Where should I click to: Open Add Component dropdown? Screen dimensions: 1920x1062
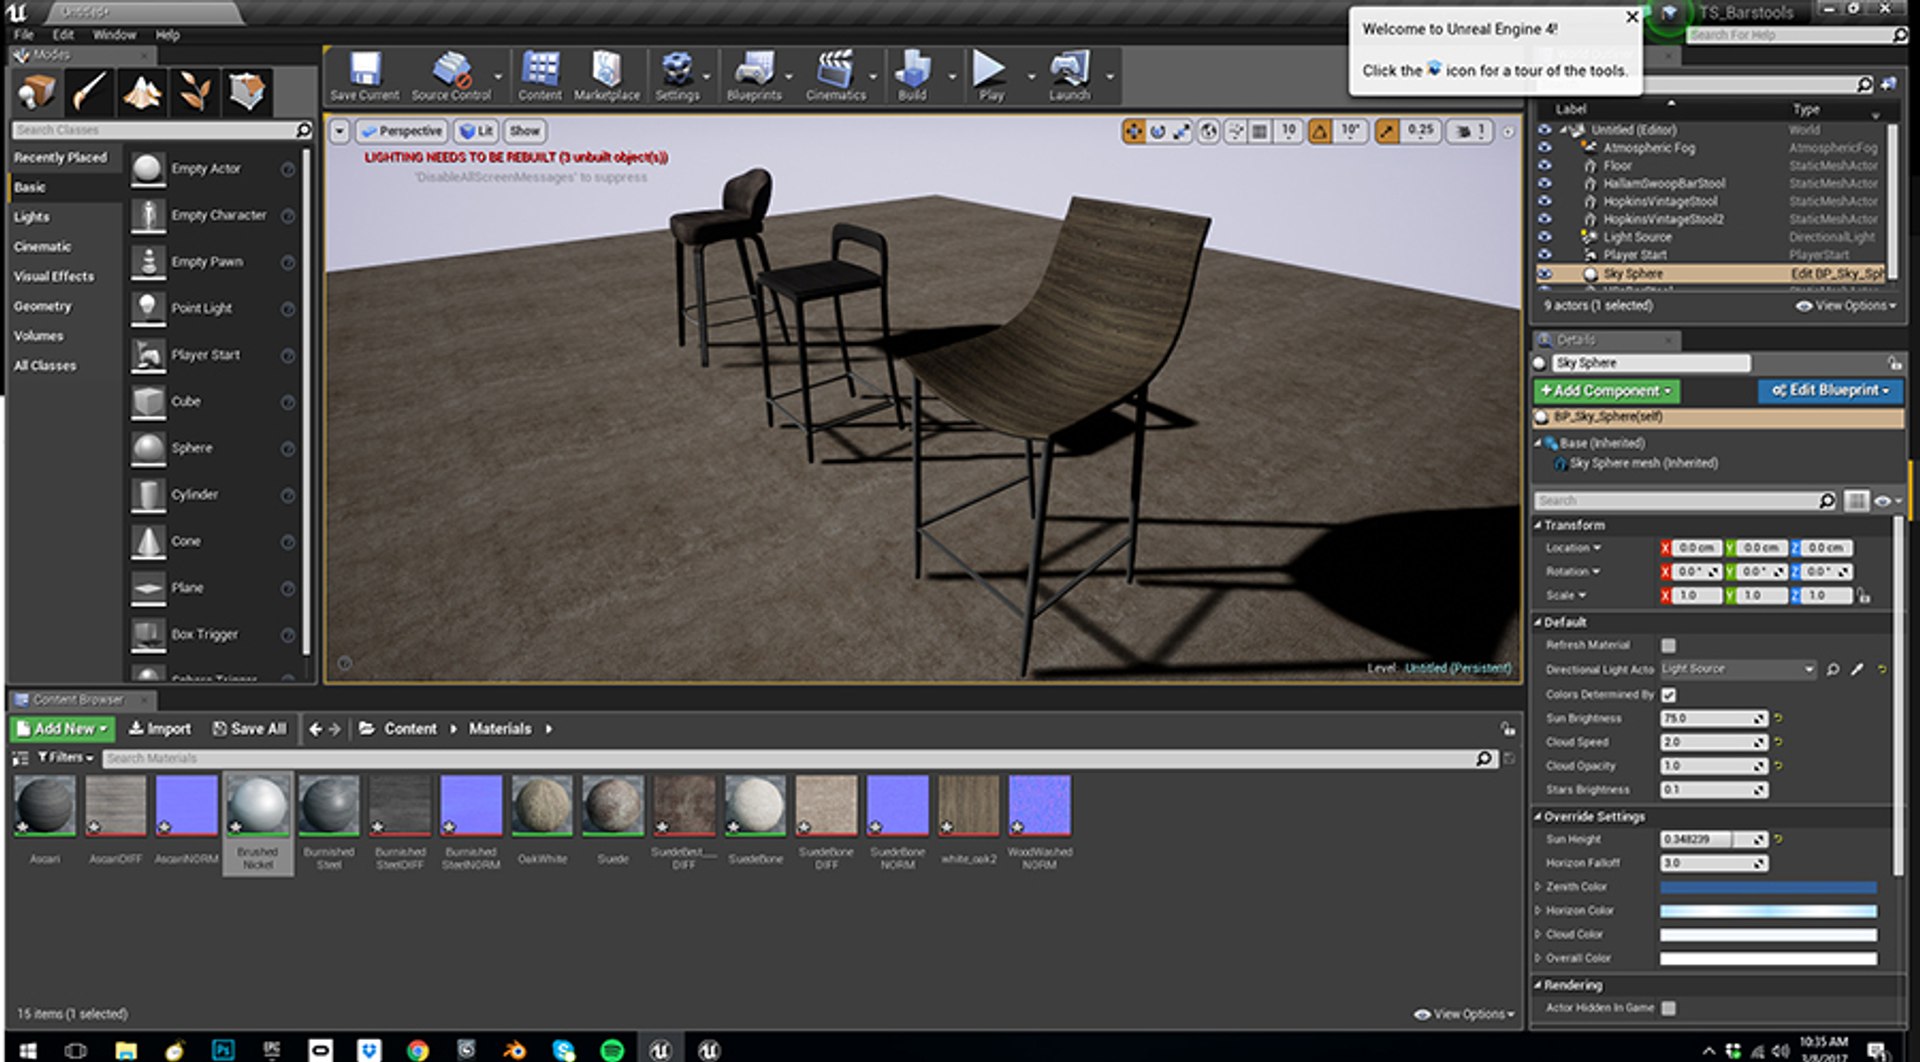pos(1606,391)
